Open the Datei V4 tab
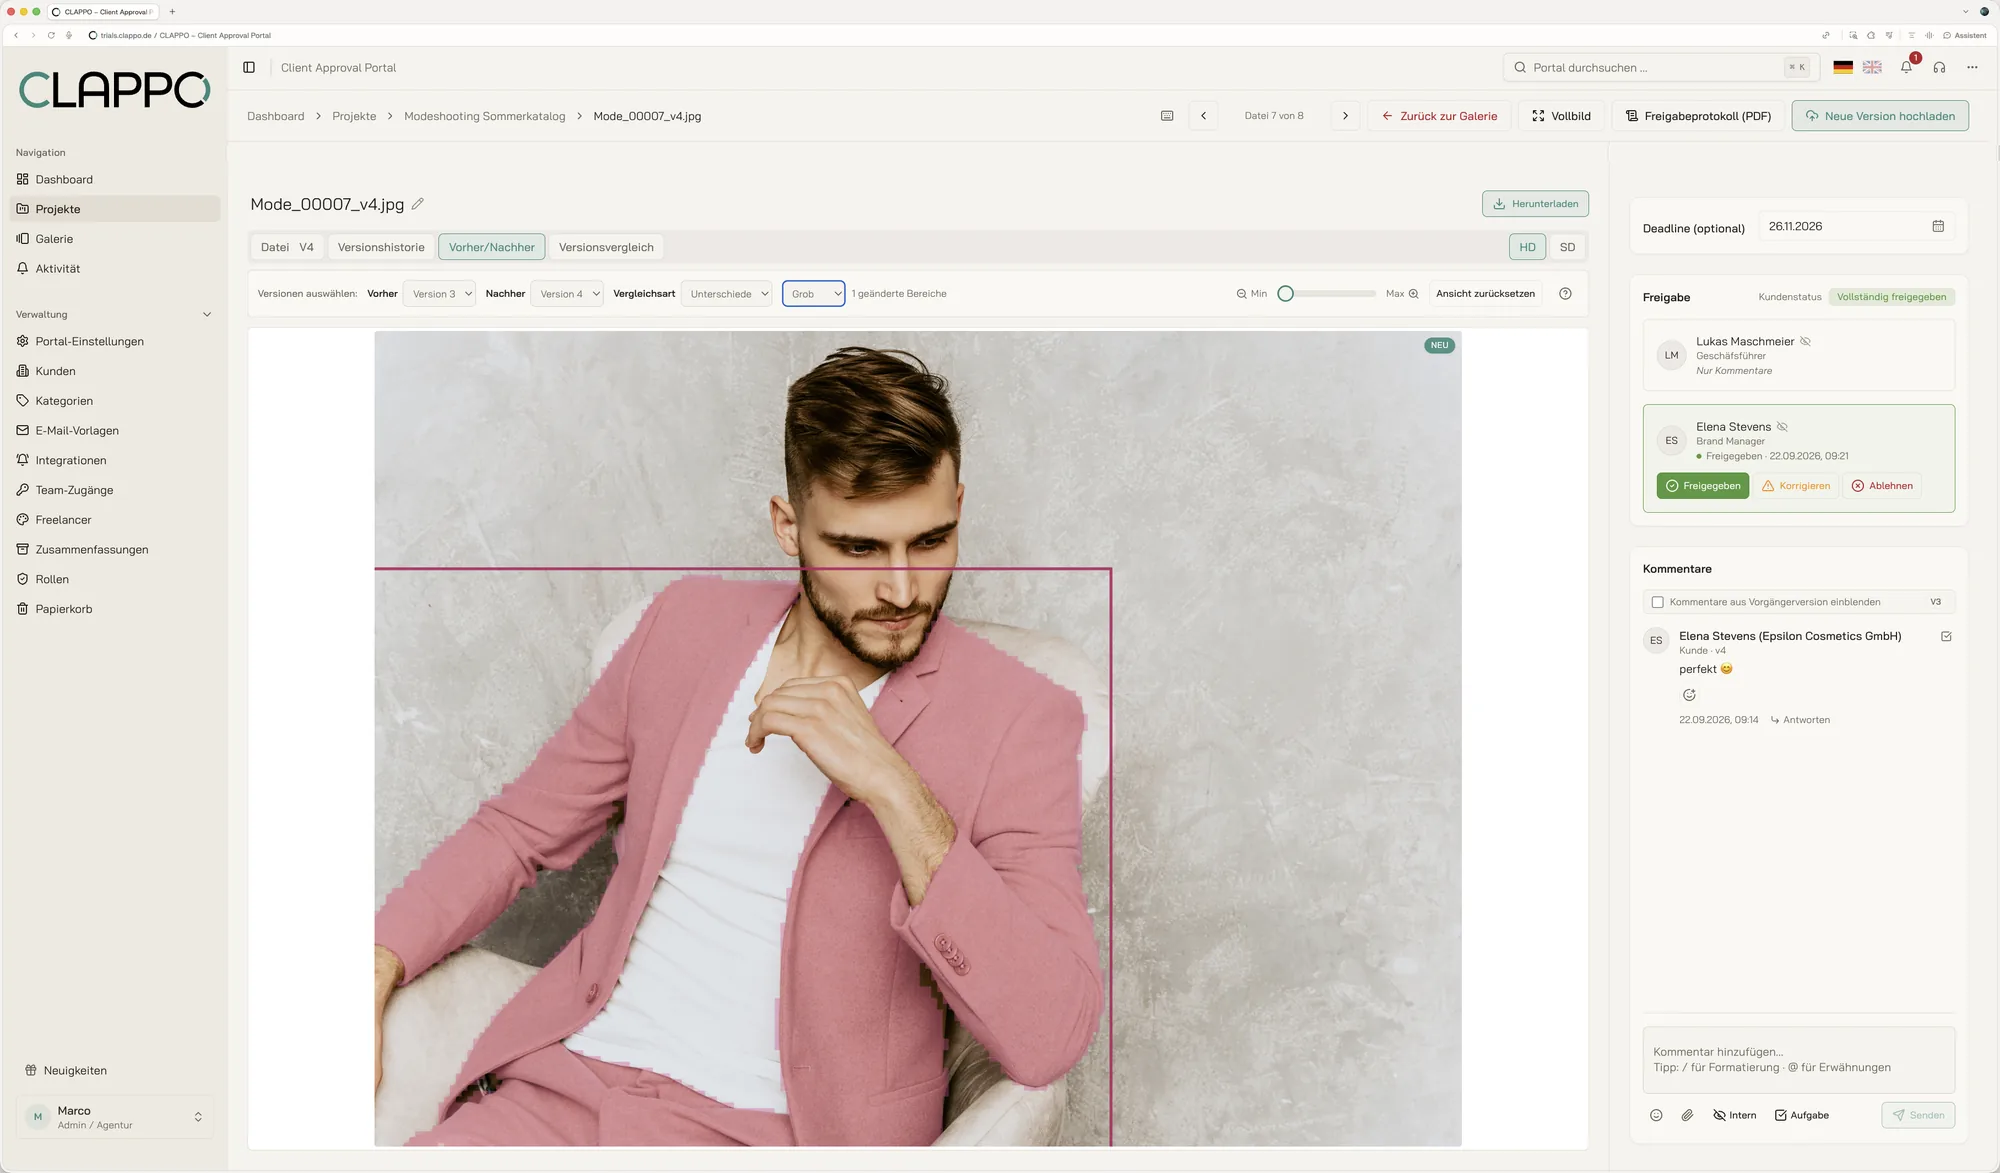The height and width of the screenshot is (1173, 2000). click(287, 247)
